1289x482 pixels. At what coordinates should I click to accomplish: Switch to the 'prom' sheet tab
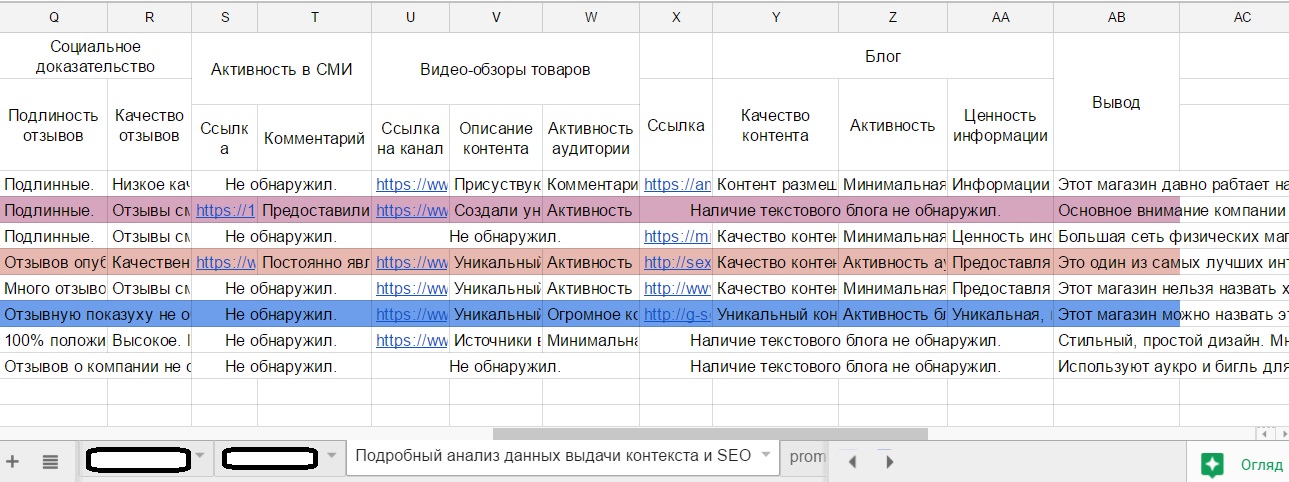tap(807, 457)
